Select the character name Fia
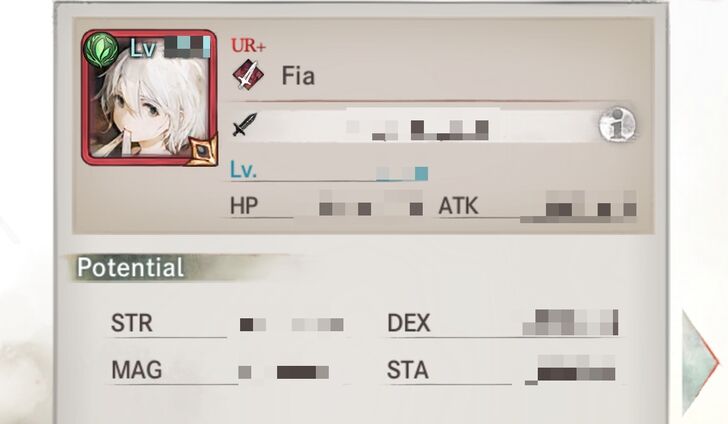 pyautogui.click(x=299, y=76)
